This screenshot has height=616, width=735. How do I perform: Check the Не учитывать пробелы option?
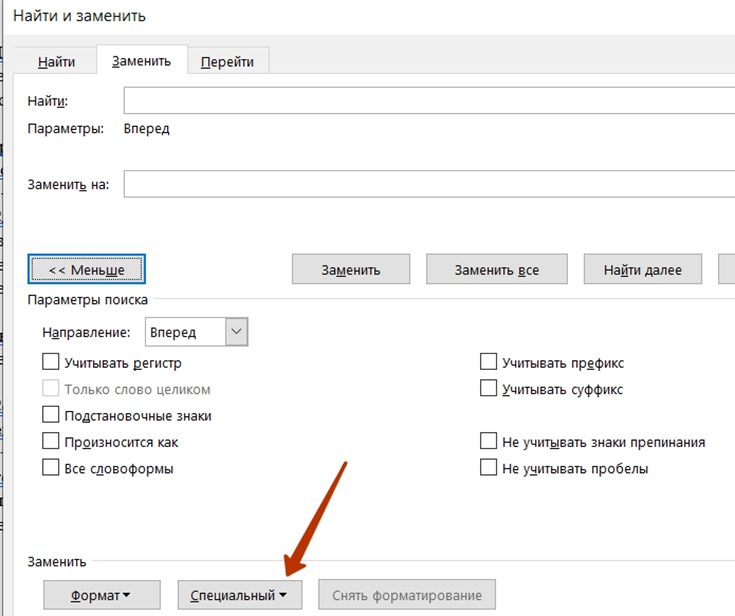coord(488,468)
